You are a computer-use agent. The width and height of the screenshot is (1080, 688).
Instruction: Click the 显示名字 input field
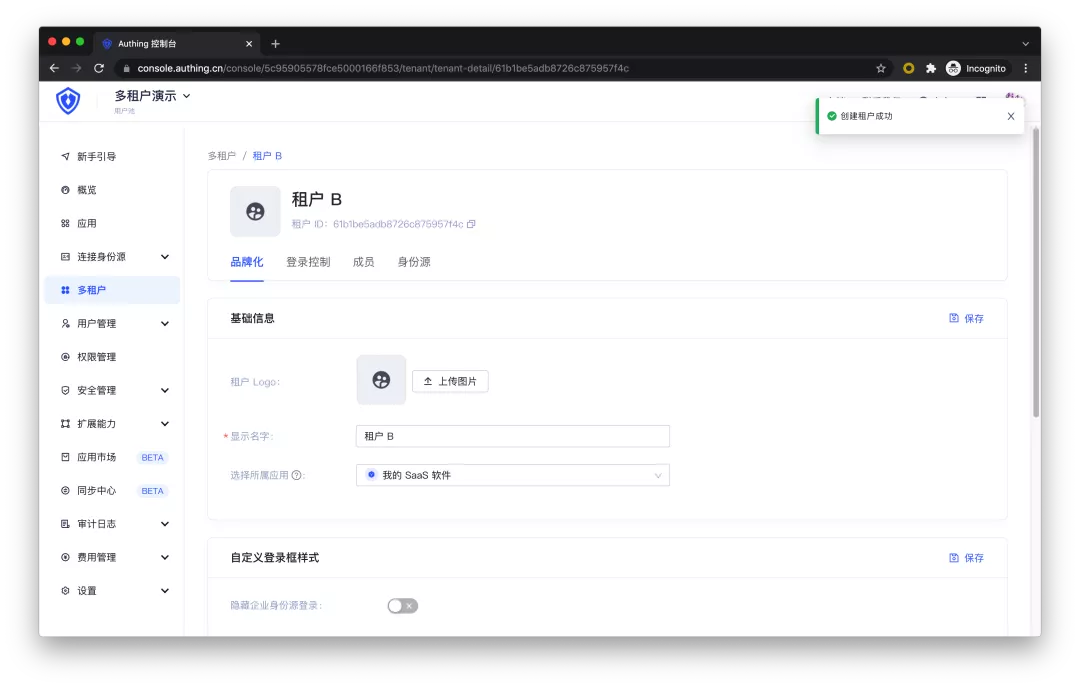(512, 436)
